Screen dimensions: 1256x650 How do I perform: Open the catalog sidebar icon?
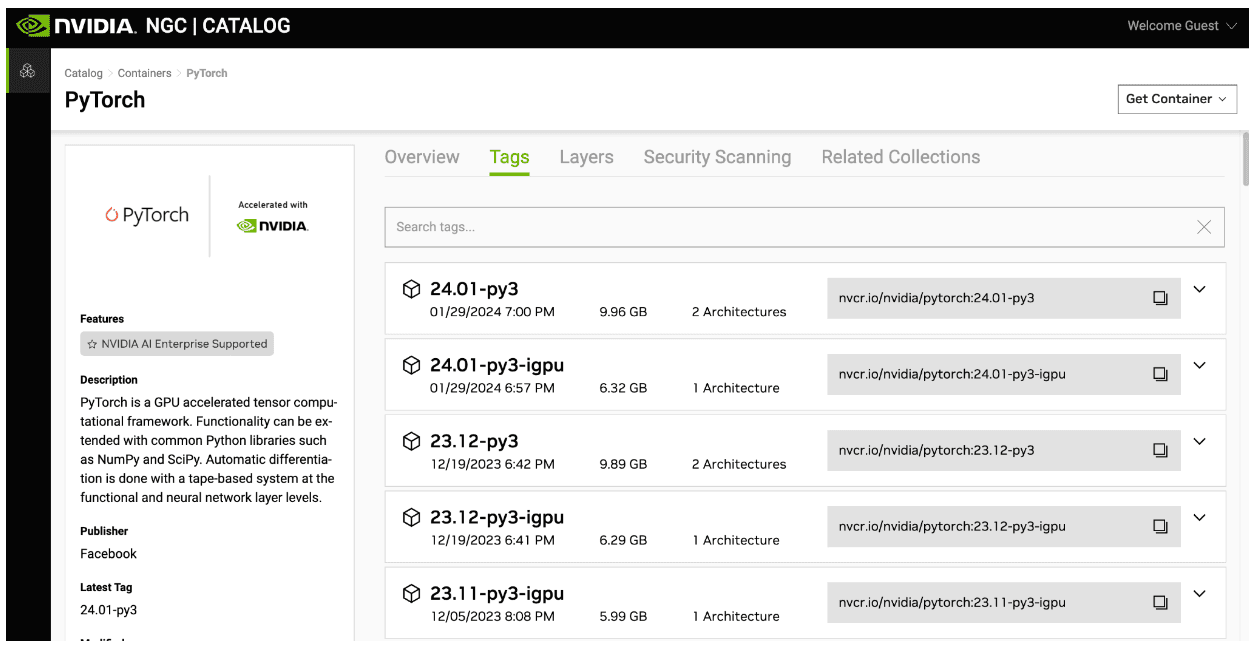28,71
